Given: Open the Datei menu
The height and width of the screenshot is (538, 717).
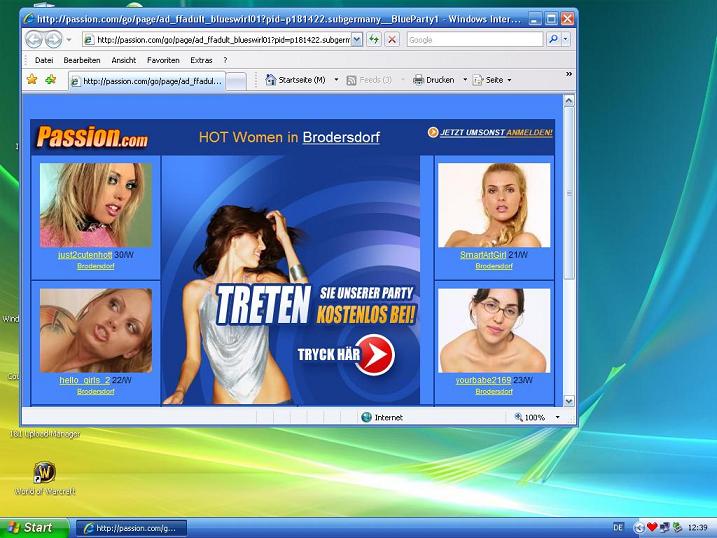Looking at the screenshot, I should point(44,60).
